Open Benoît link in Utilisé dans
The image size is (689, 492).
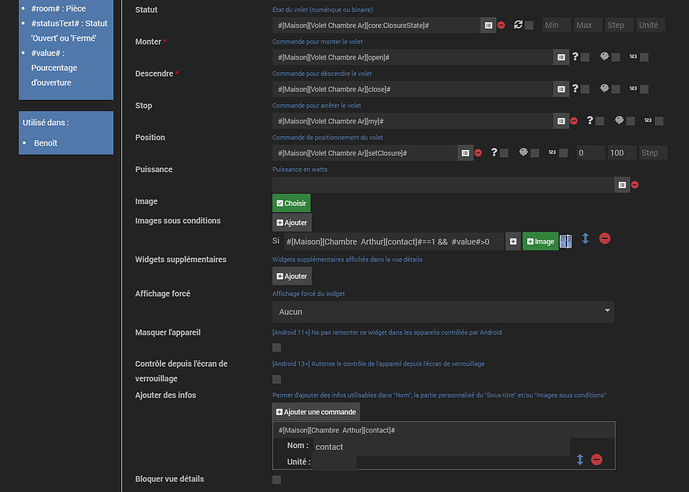click(x=46, y=143)
